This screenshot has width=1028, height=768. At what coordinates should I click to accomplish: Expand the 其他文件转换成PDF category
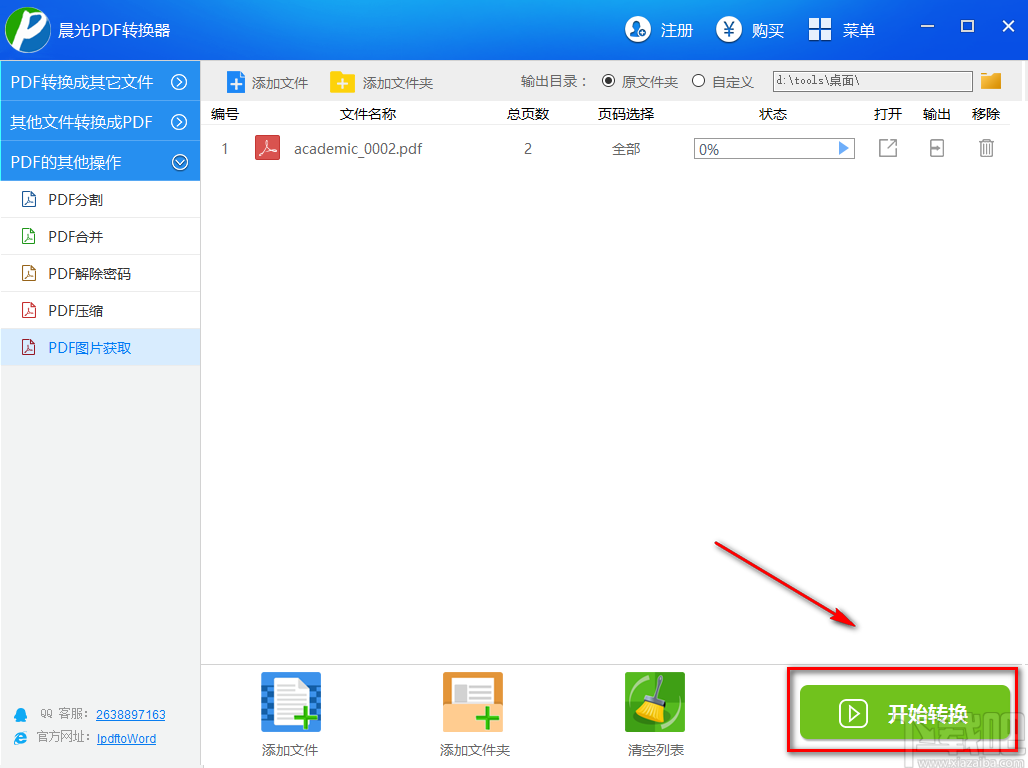(x=100, y=121)
